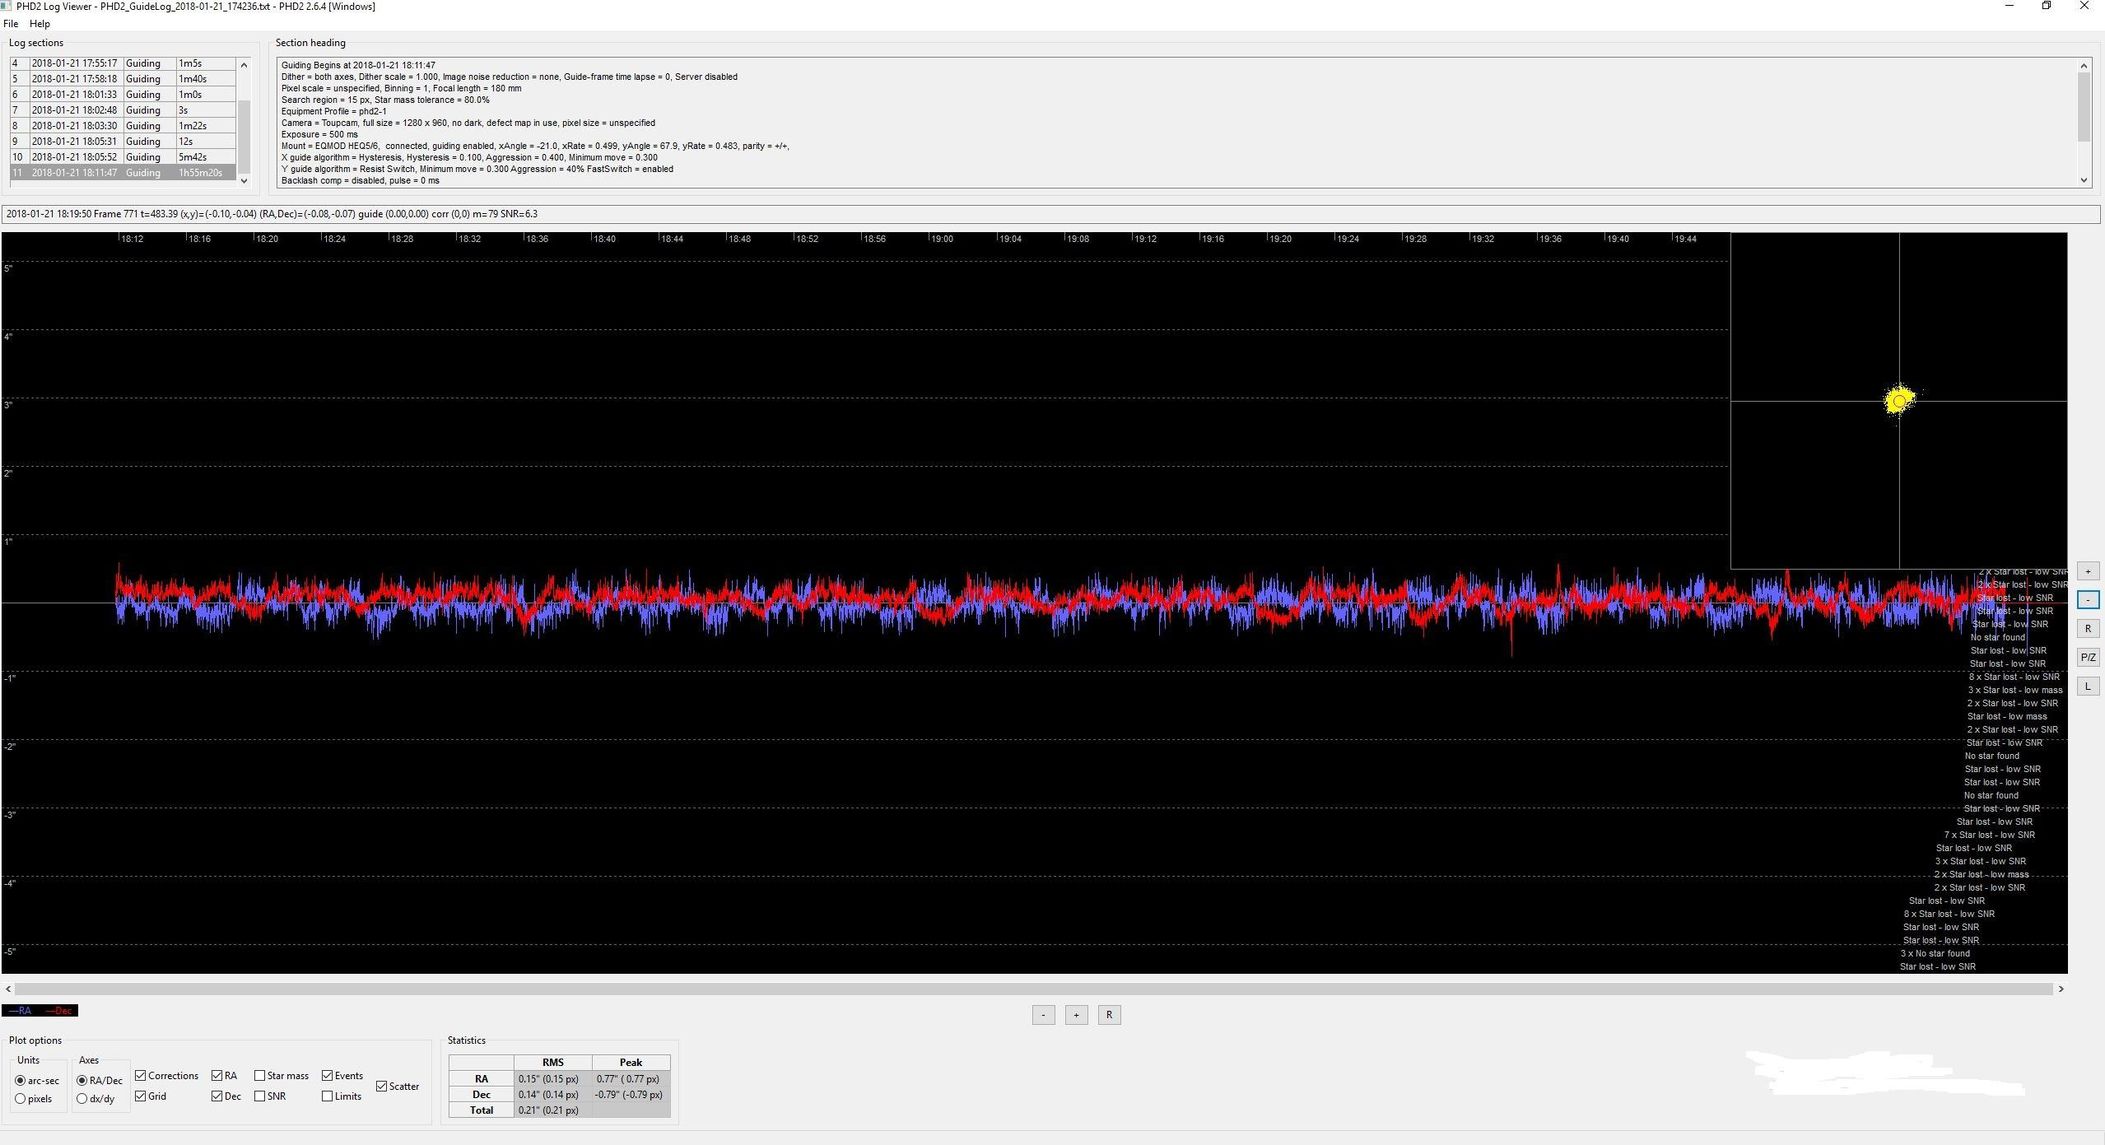Image resolution: width=2105 pixels, height=1145 pixels.
Task: Click horizontal zoom-in plus below graph
Action: coord(1076,1015)
